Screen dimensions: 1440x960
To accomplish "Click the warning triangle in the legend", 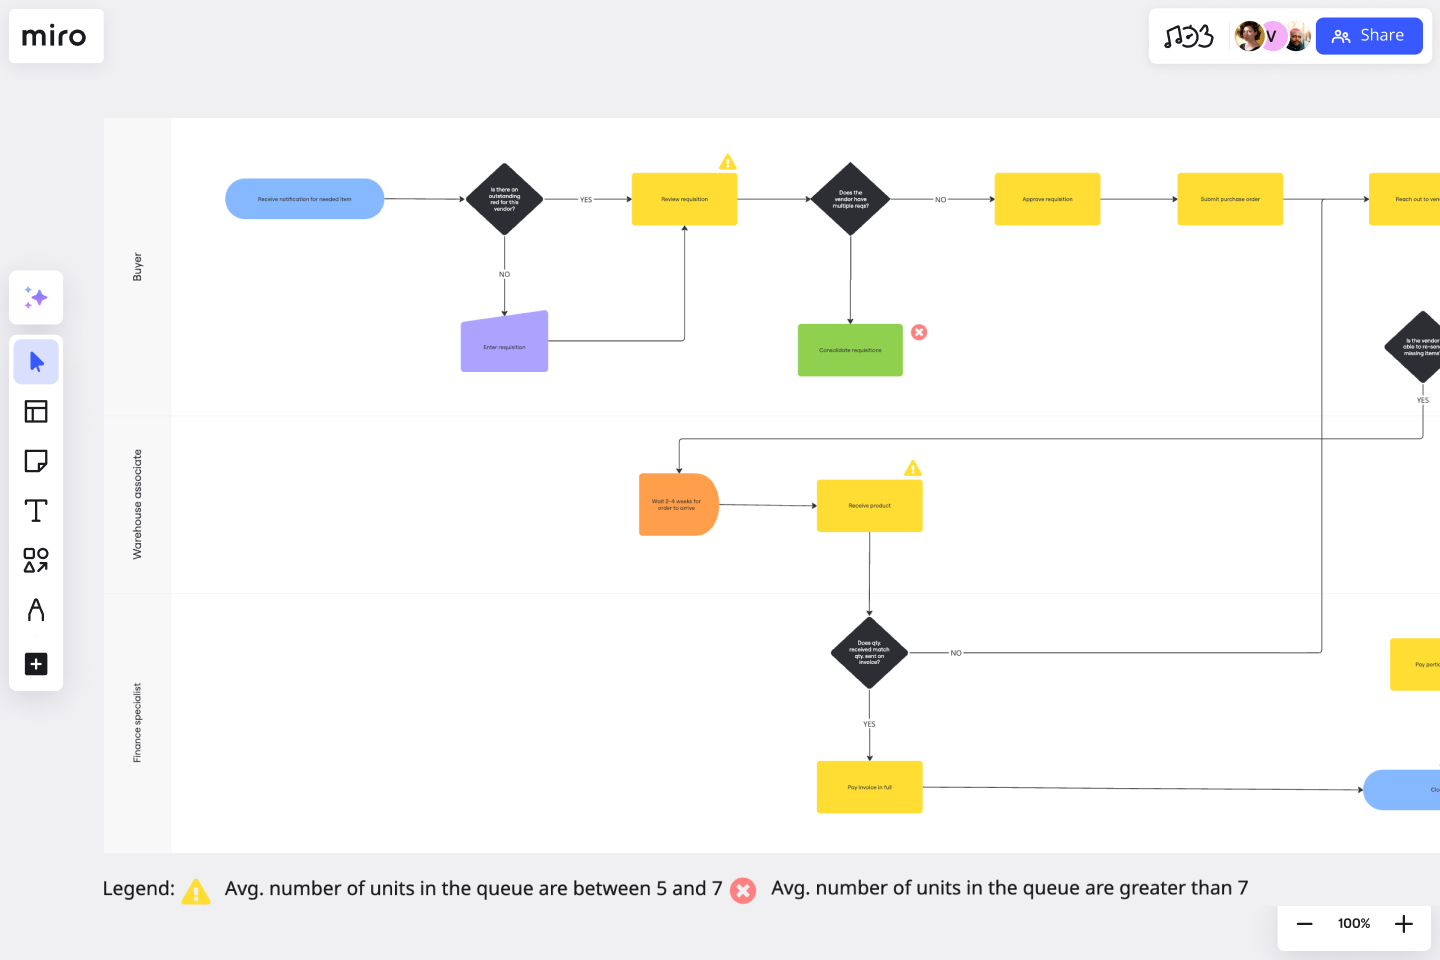I will 196,891.
